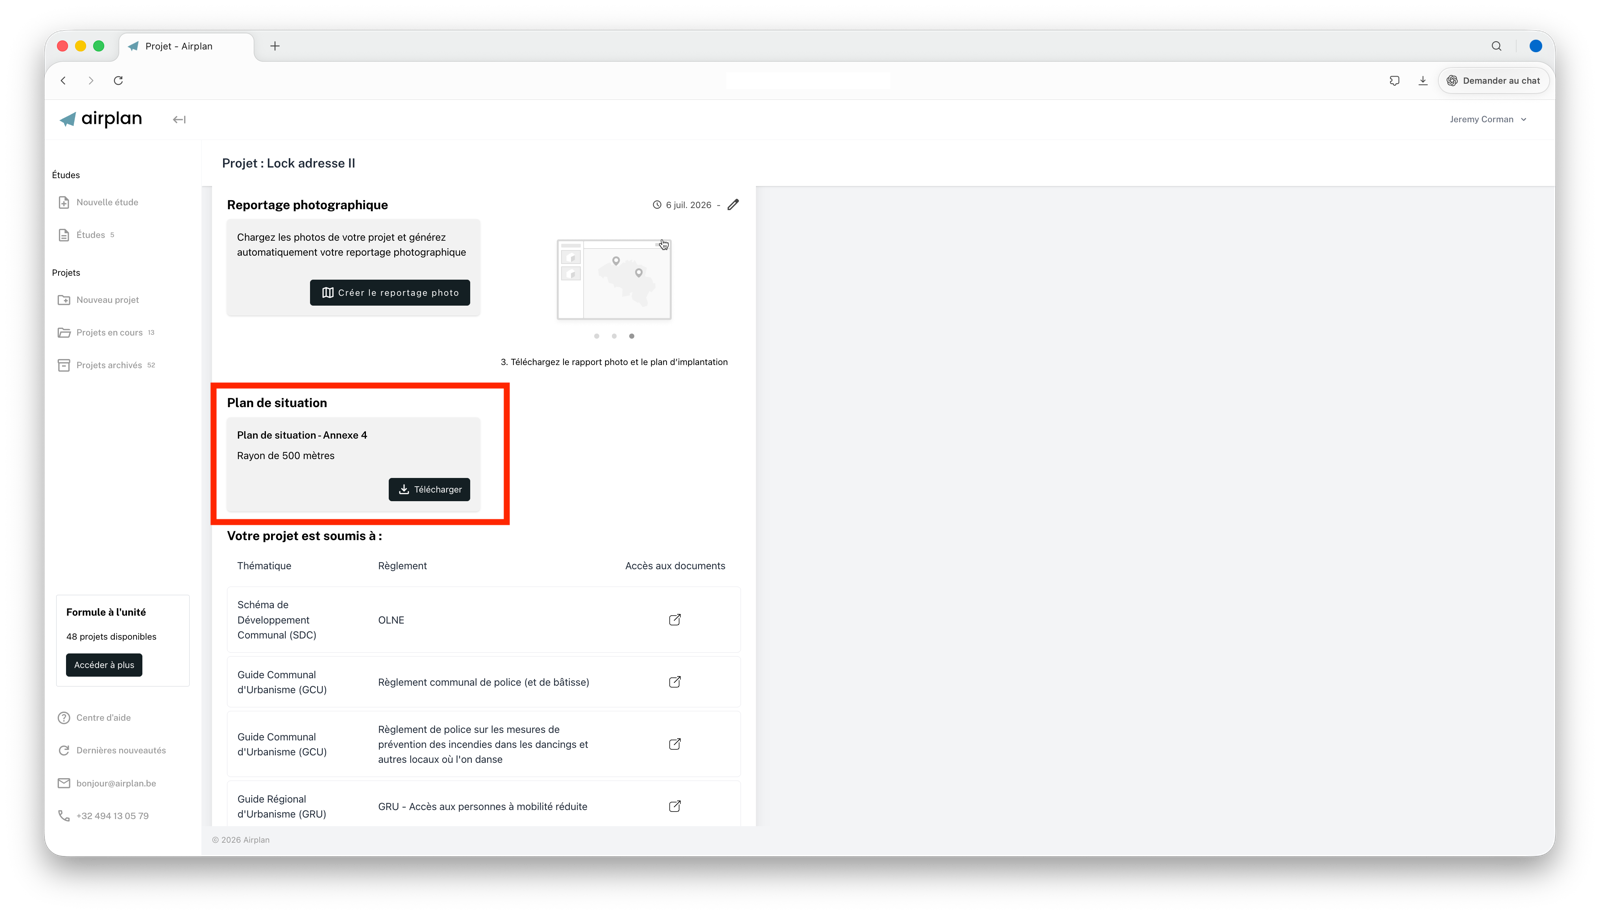Screen dimensions: 1600x915
Task: Click Créer le reportage photo button
Action: (390, 292)
